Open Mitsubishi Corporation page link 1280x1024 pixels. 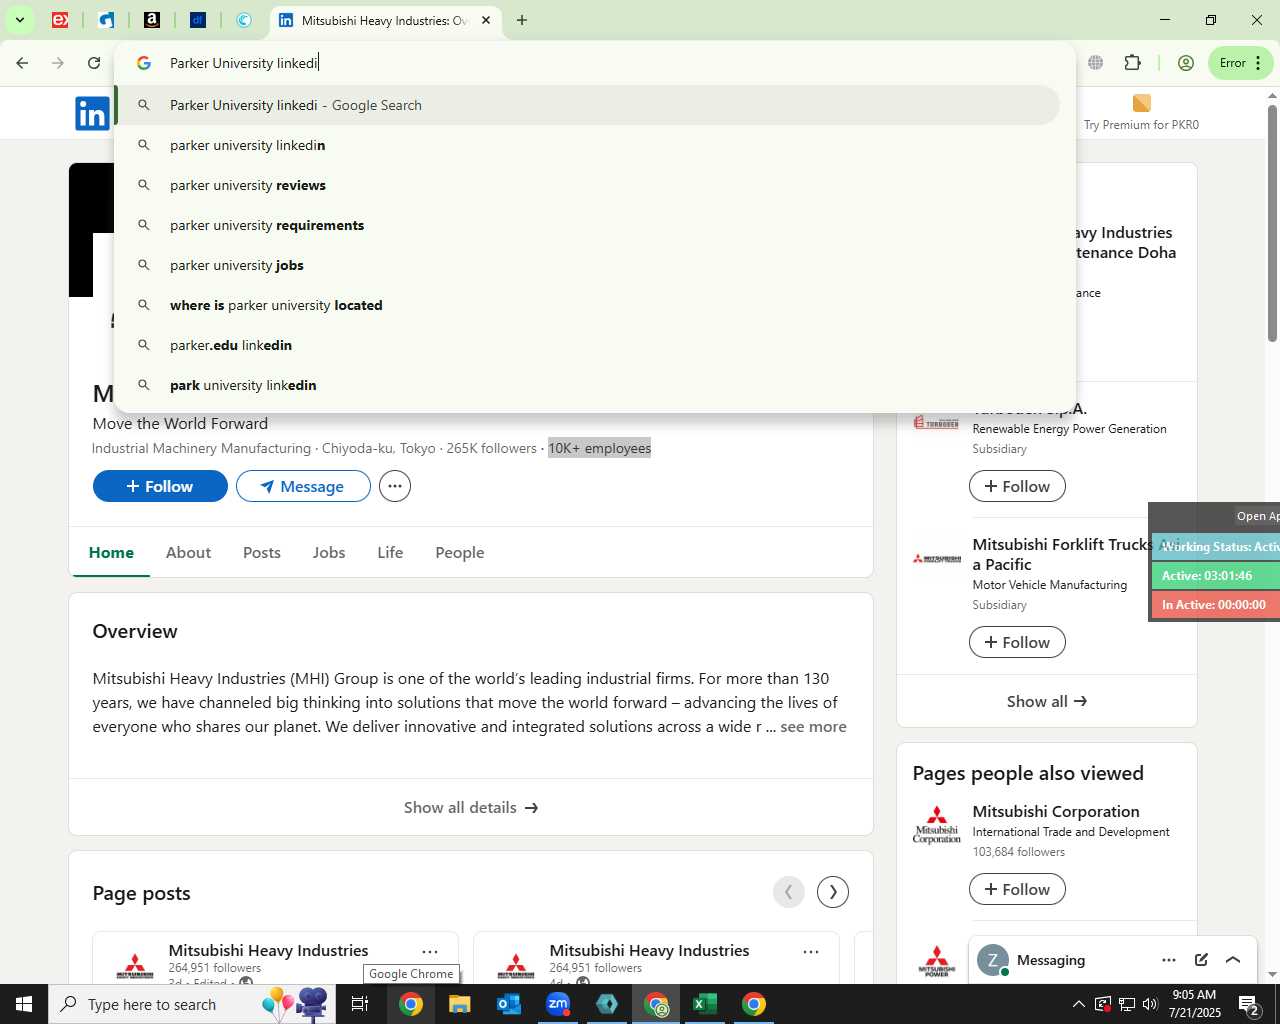(1056, 811)
